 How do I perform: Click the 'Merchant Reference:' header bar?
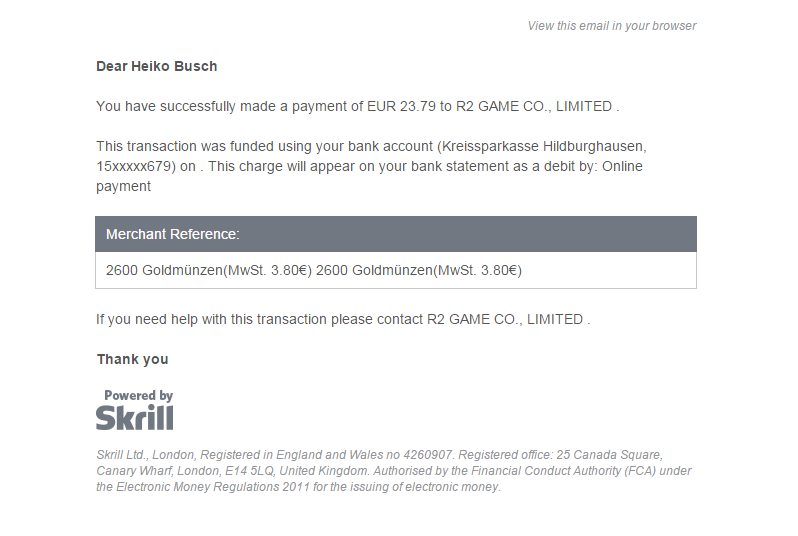pos(395,235)
